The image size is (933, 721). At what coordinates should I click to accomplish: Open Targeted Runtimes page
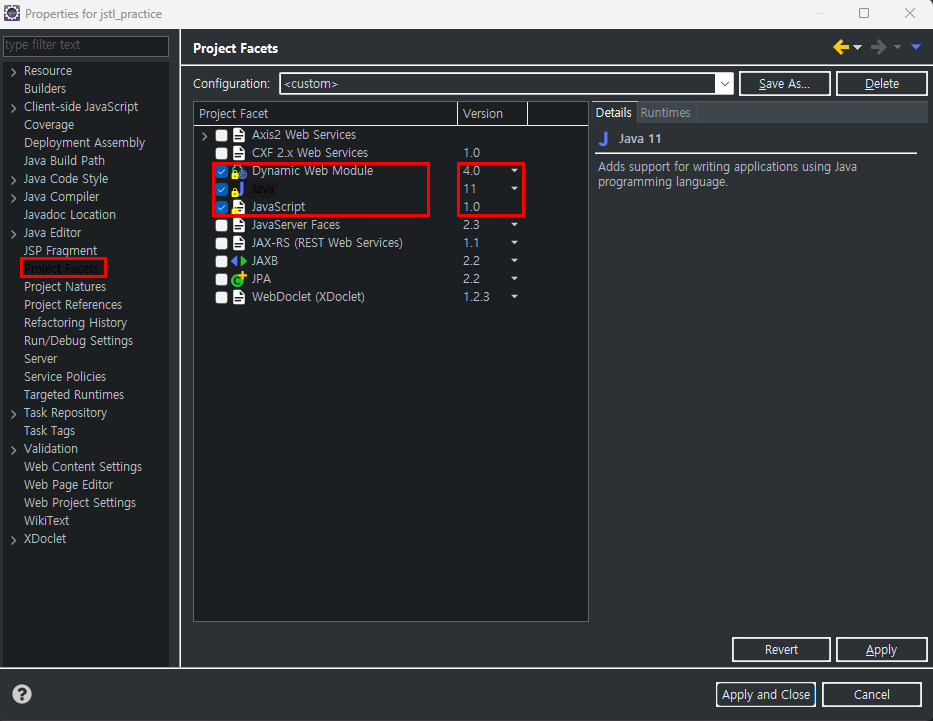coord(74,394)
